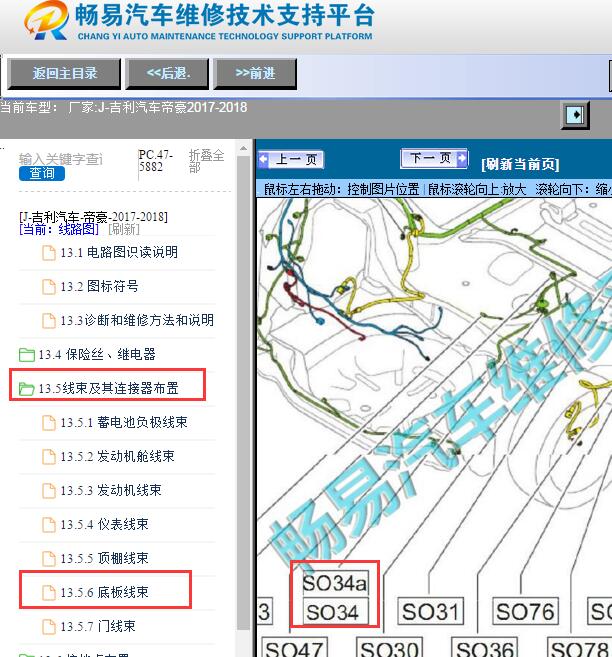The width and height of the screenshot is (612, 657).
Task: Click the SO36 connector label
Action: point(485,648)
